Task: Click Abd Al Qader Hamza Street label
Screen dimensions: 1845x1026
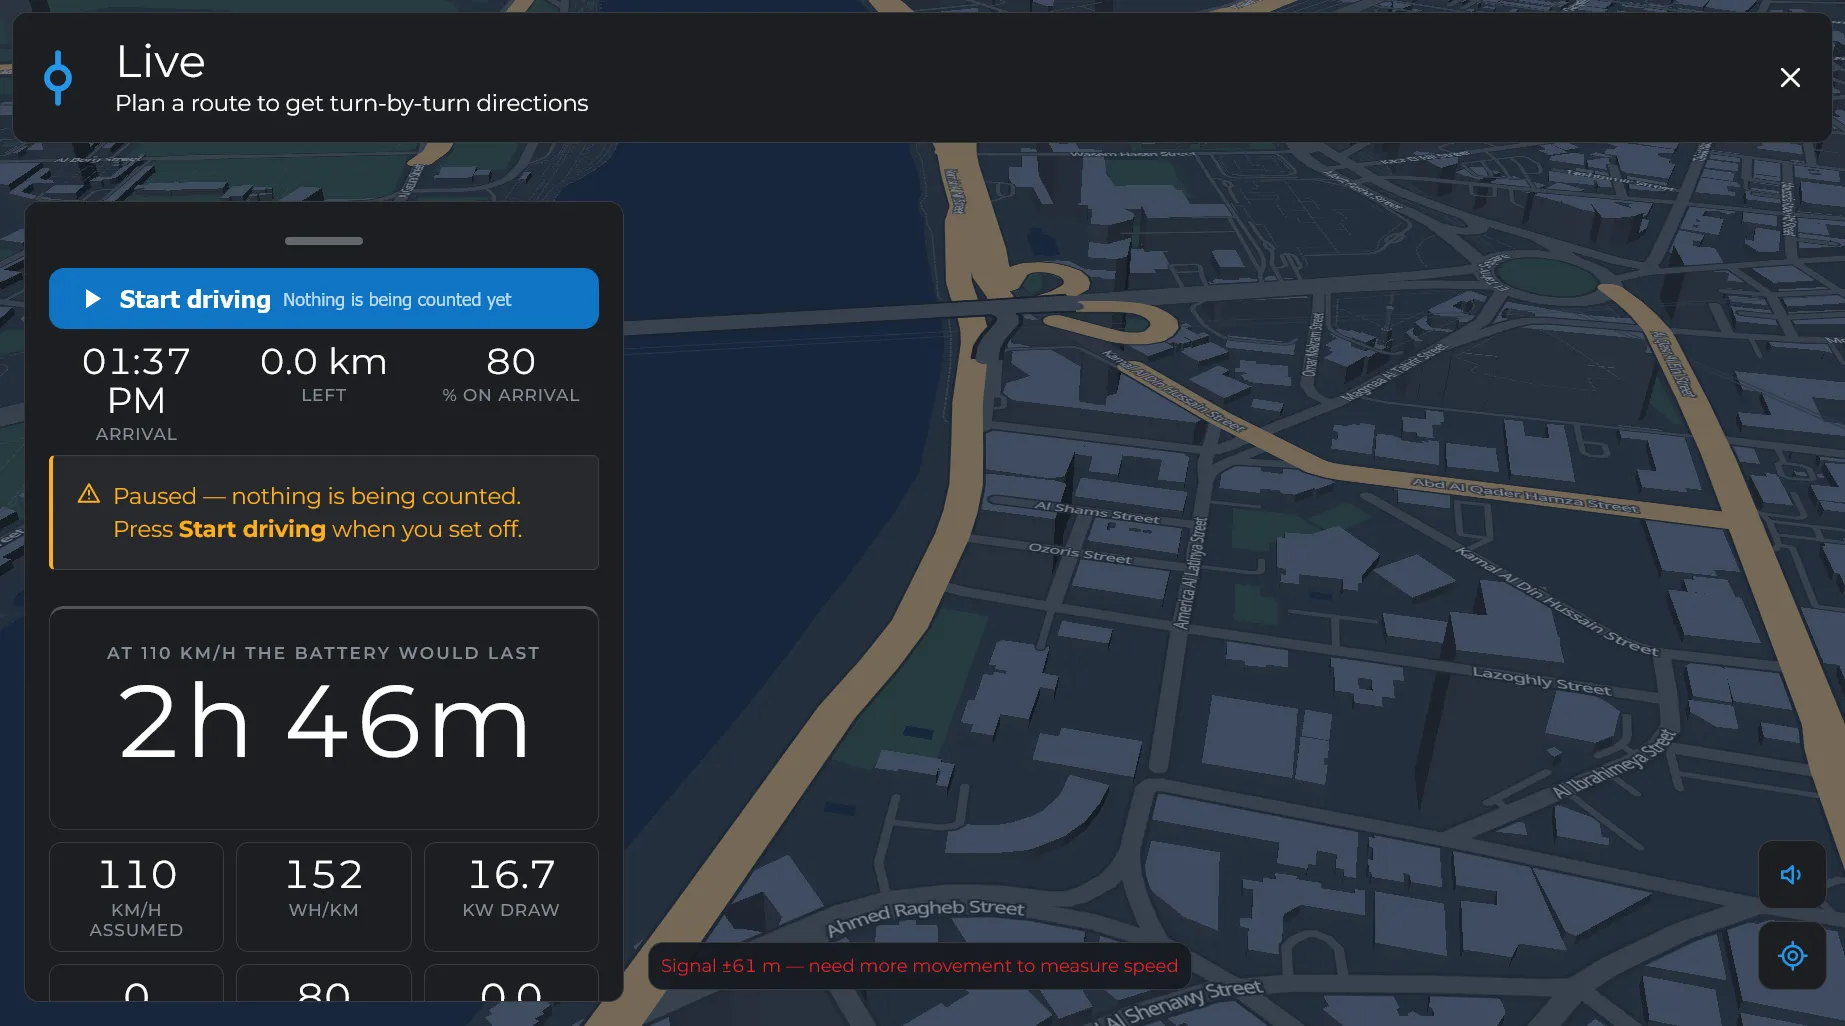Action: pos(1525,495)
